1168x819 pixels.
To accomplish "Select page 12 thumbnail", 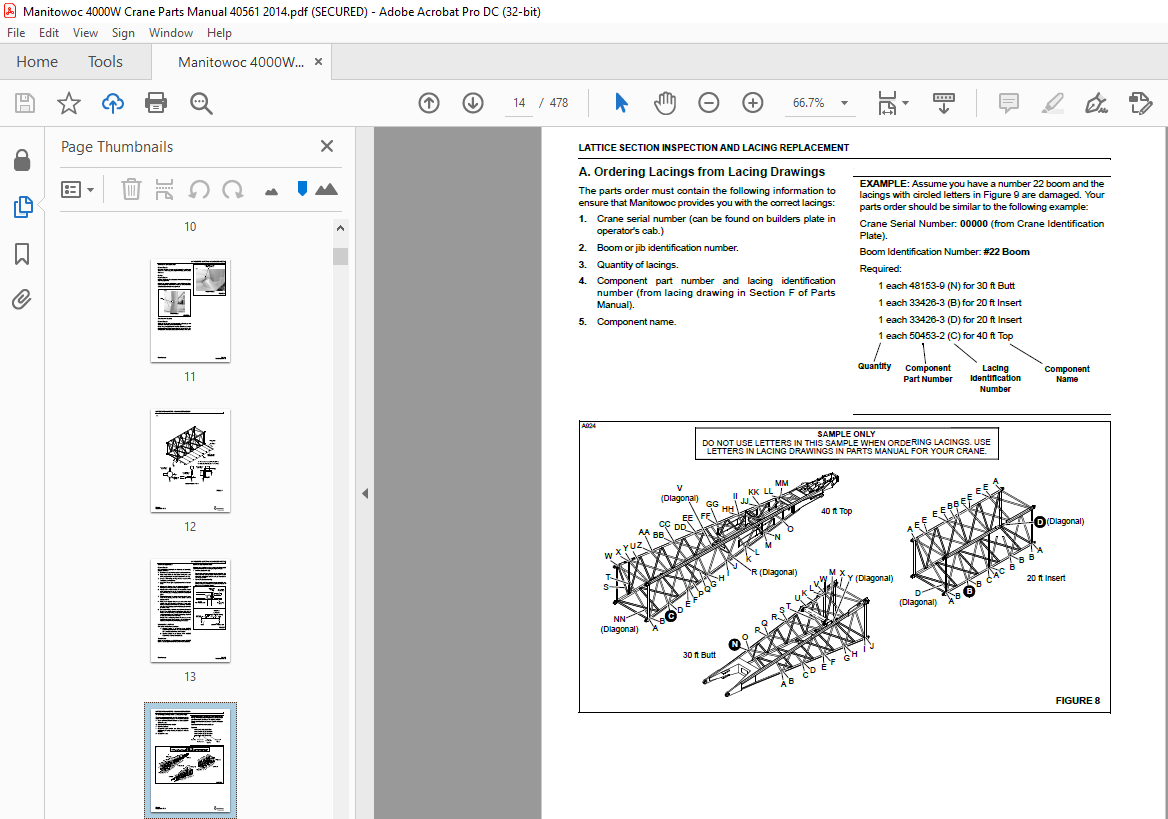I will [190, 461].
